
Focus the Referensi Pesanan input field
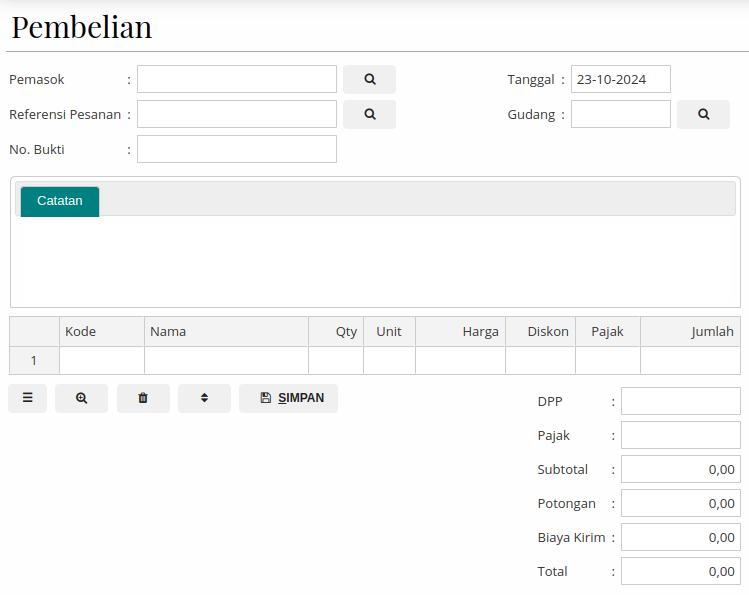click(x=237, y=114)
